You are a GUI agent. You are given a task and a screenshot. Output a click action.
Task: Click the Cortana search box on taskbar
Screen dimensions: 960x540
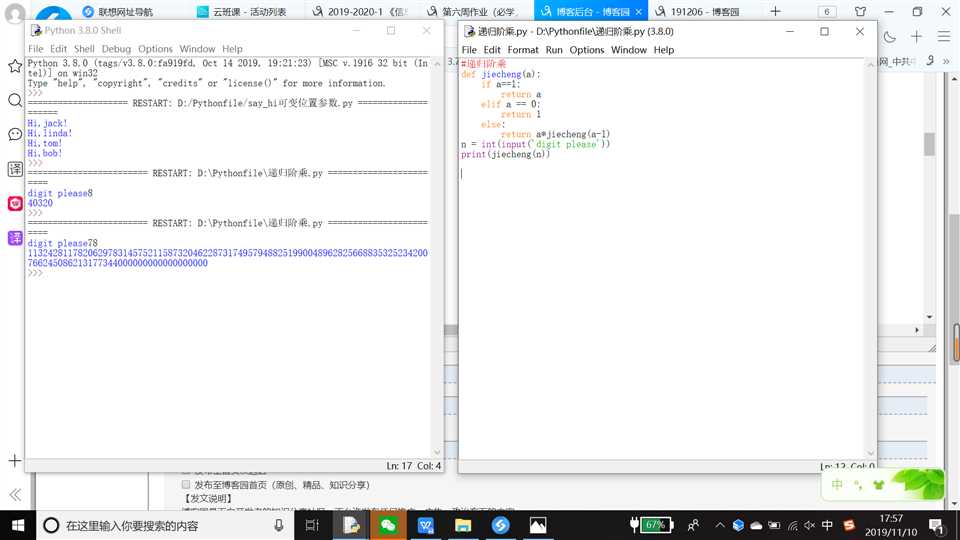click(x=165, y=525)
